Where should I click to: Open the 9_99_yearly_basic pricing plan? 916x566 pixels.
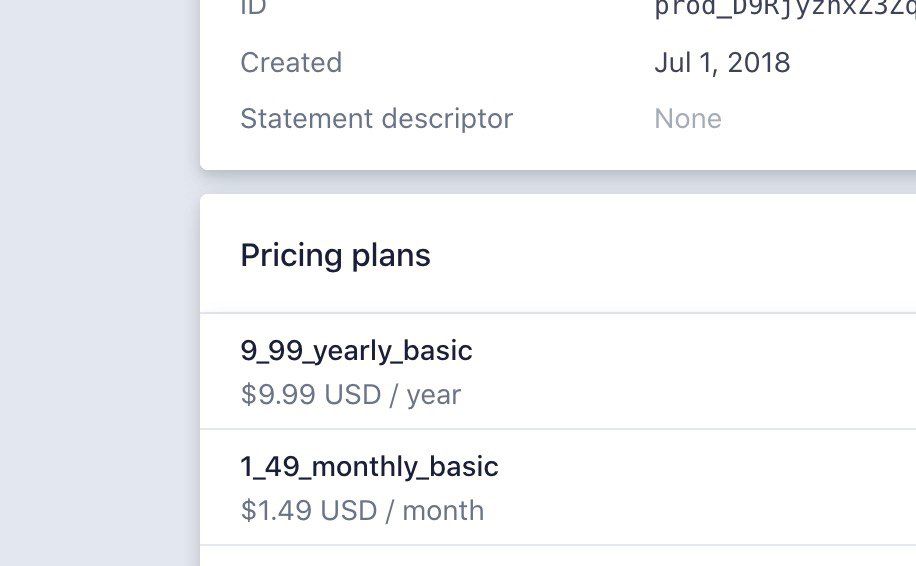pyautogui.click(x=356, y=351)
